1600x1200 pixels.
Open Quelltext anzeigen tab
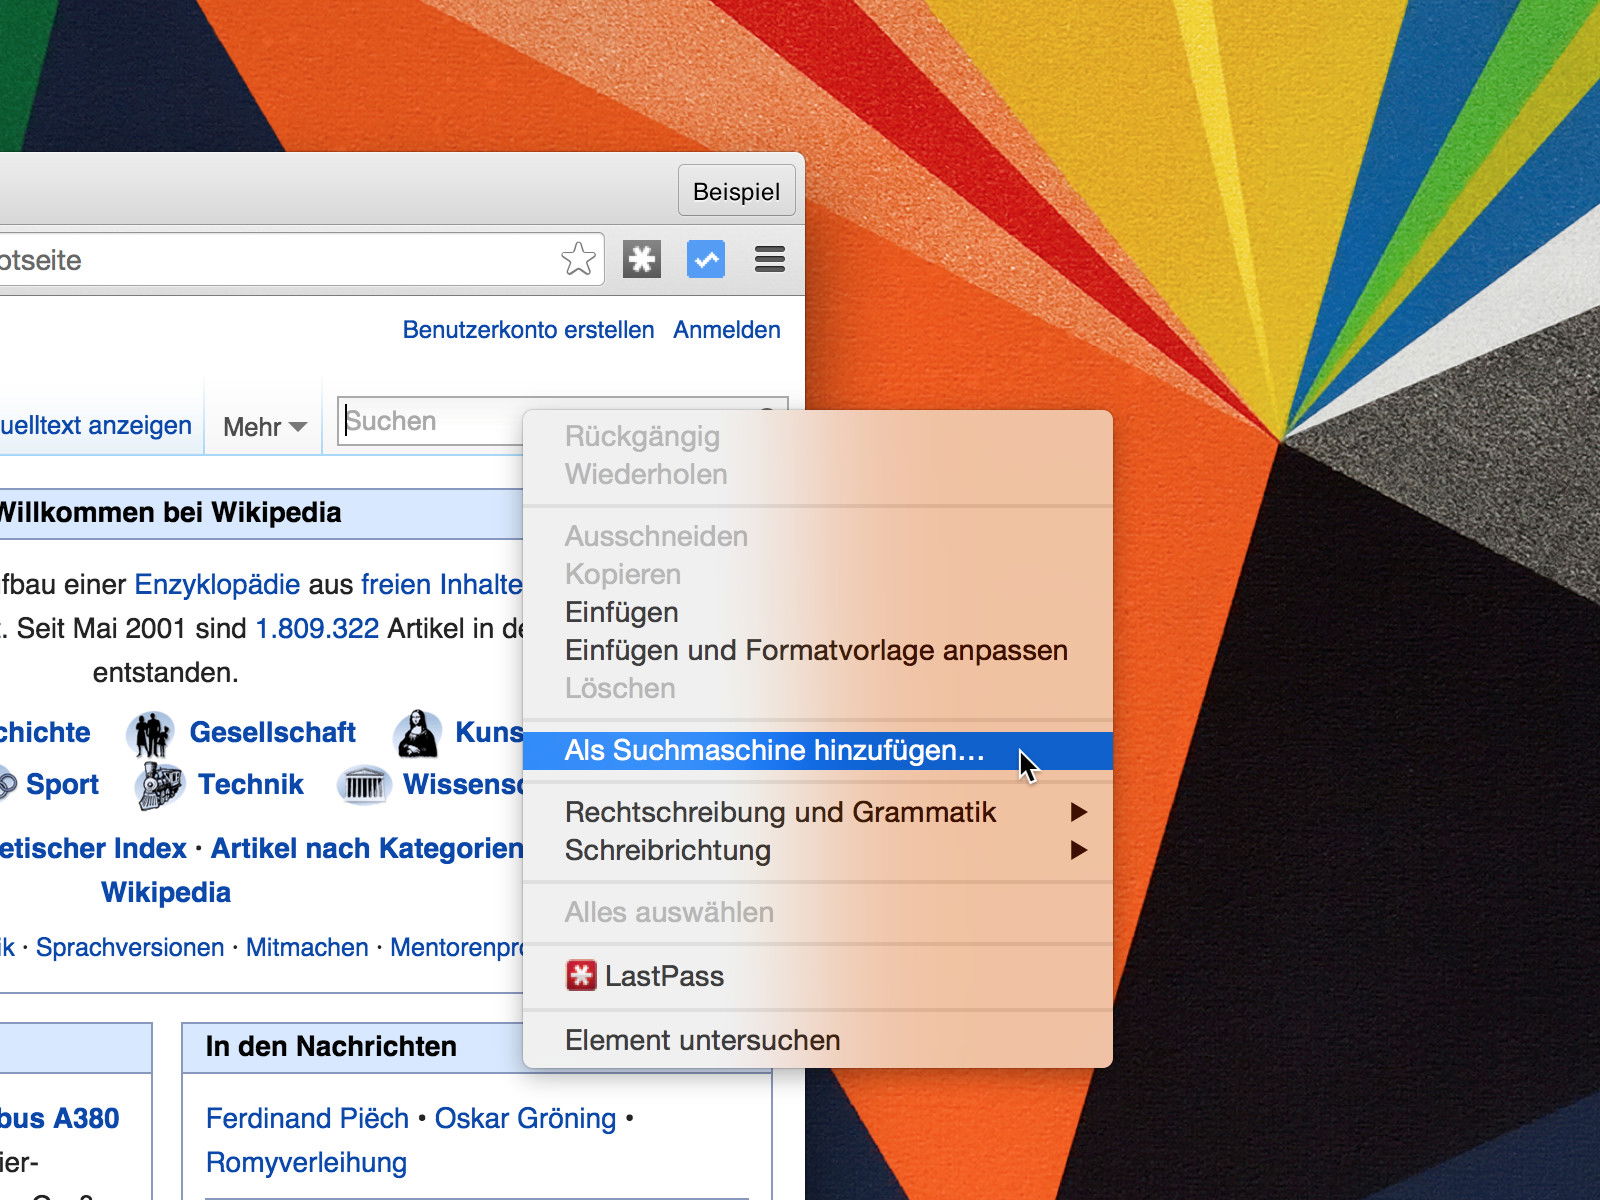[95, 425]
